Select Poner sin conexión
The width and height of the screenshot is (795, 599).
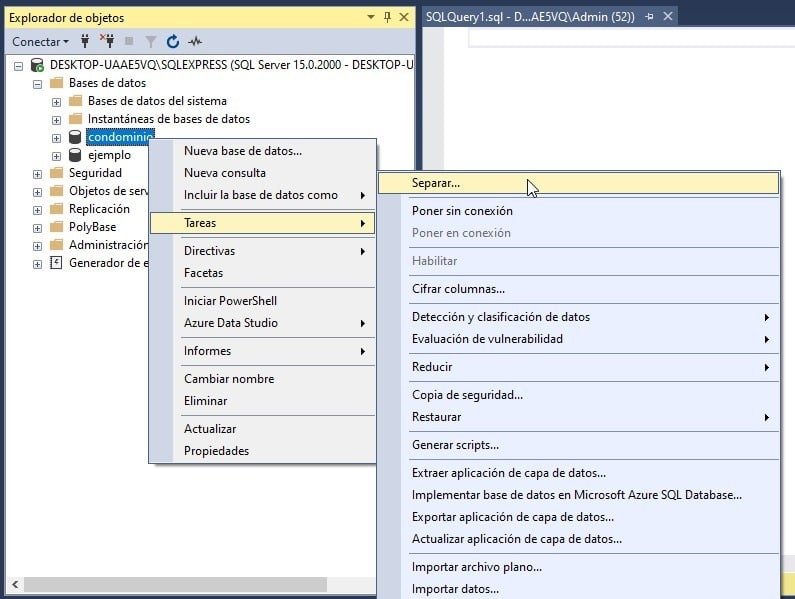tap(579, 210)
